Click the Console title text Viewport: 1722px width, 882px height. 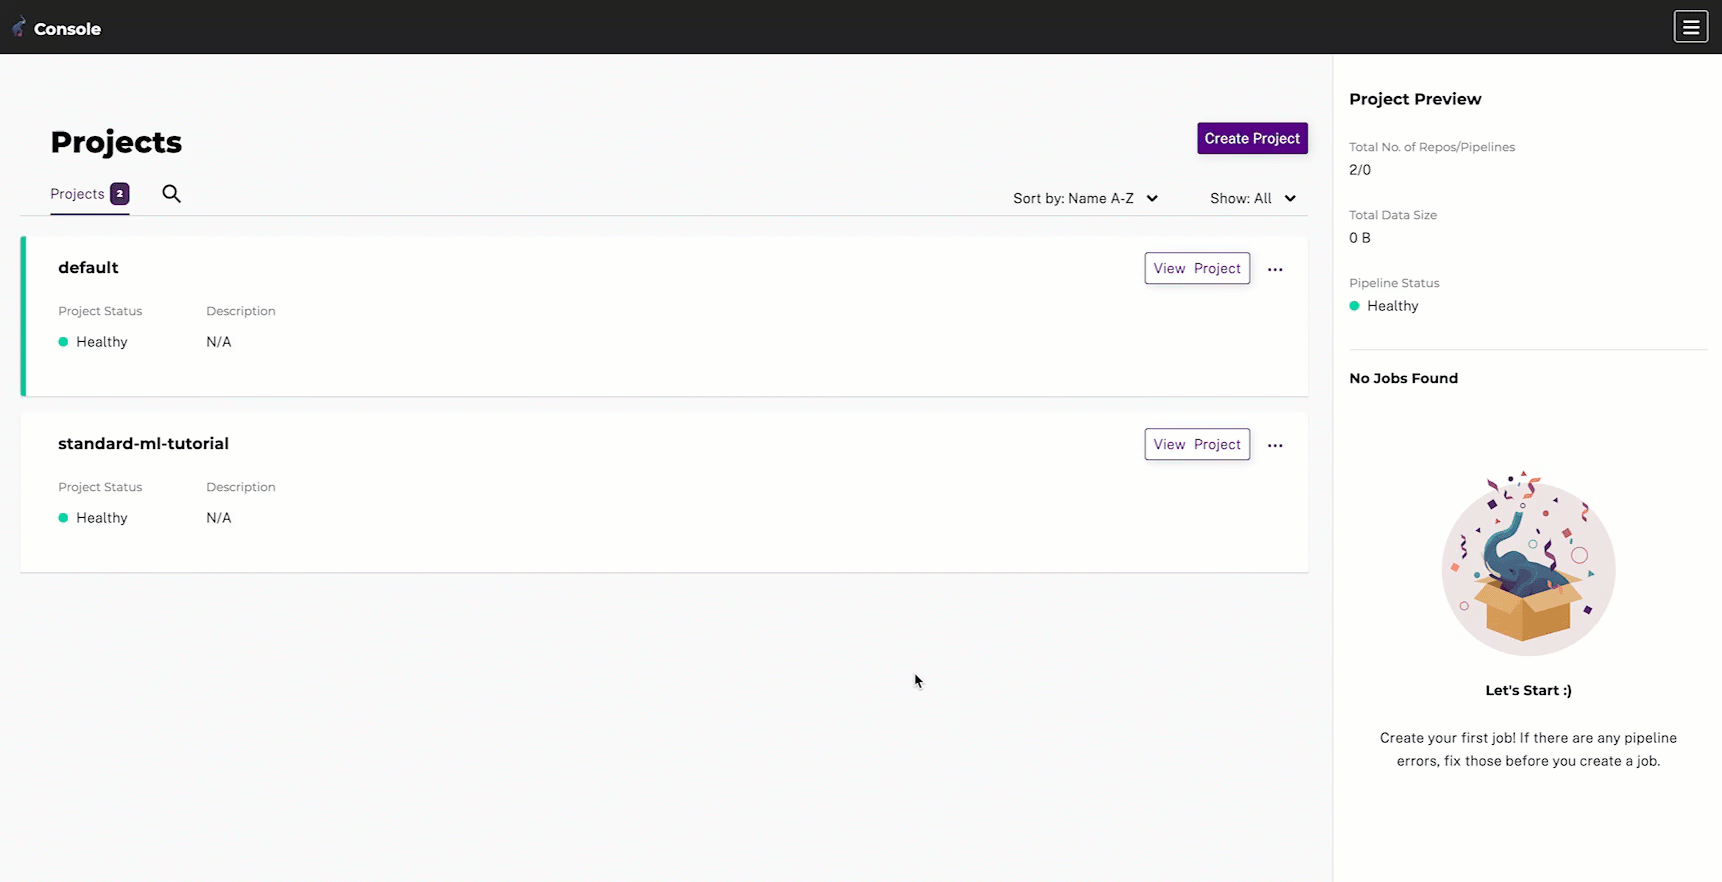[67, 29]
